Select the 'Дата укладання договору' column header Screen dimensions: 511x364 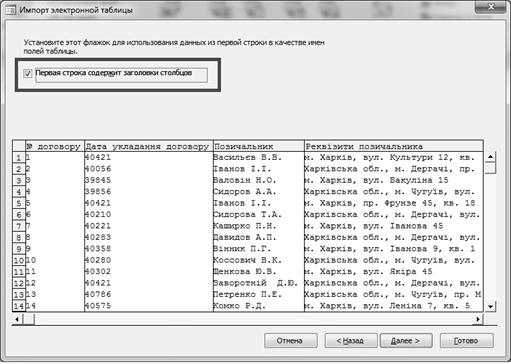tap(149, 146)
